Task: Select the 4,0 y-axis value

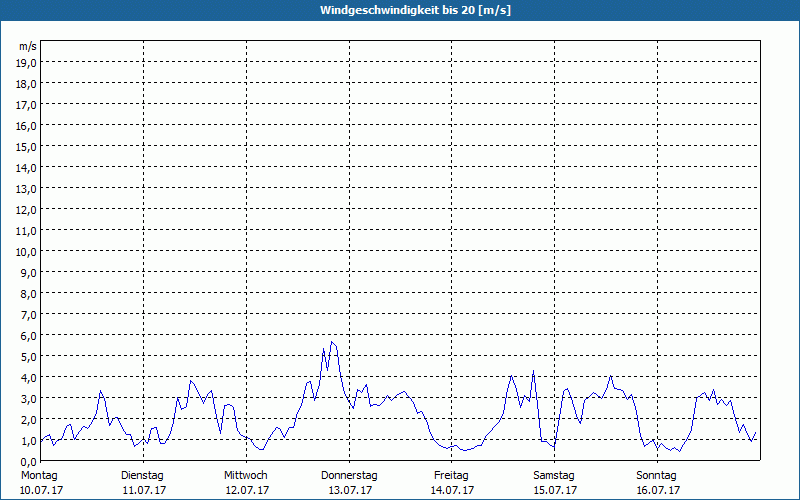Action: pos(29,378)
